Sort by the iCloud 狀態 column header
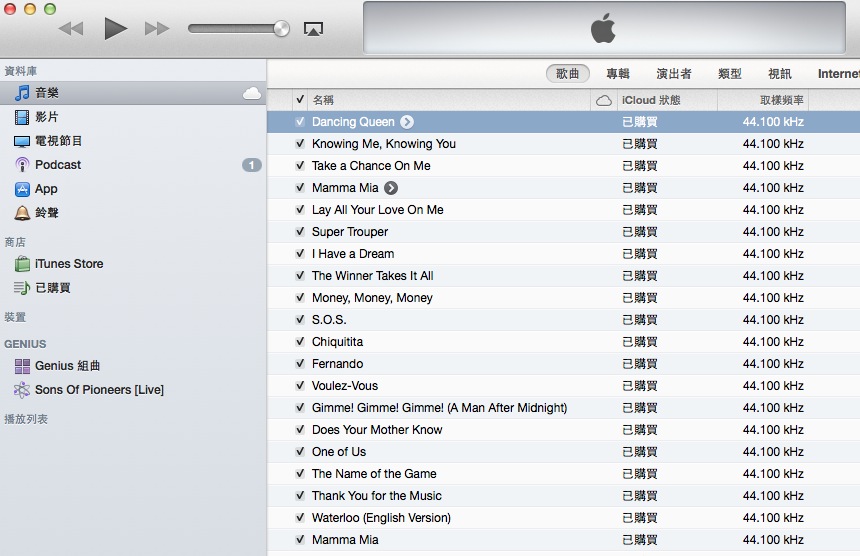The width and height of the screenshot is (860, 556). (667, 100)
